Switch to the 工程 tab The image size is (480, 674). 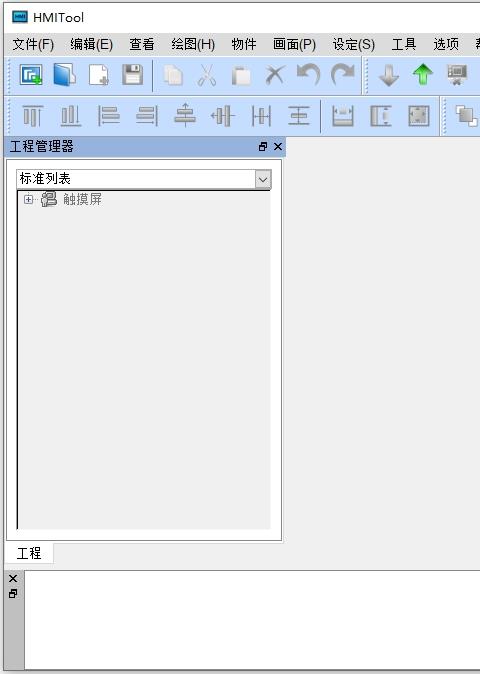(29, 553)
